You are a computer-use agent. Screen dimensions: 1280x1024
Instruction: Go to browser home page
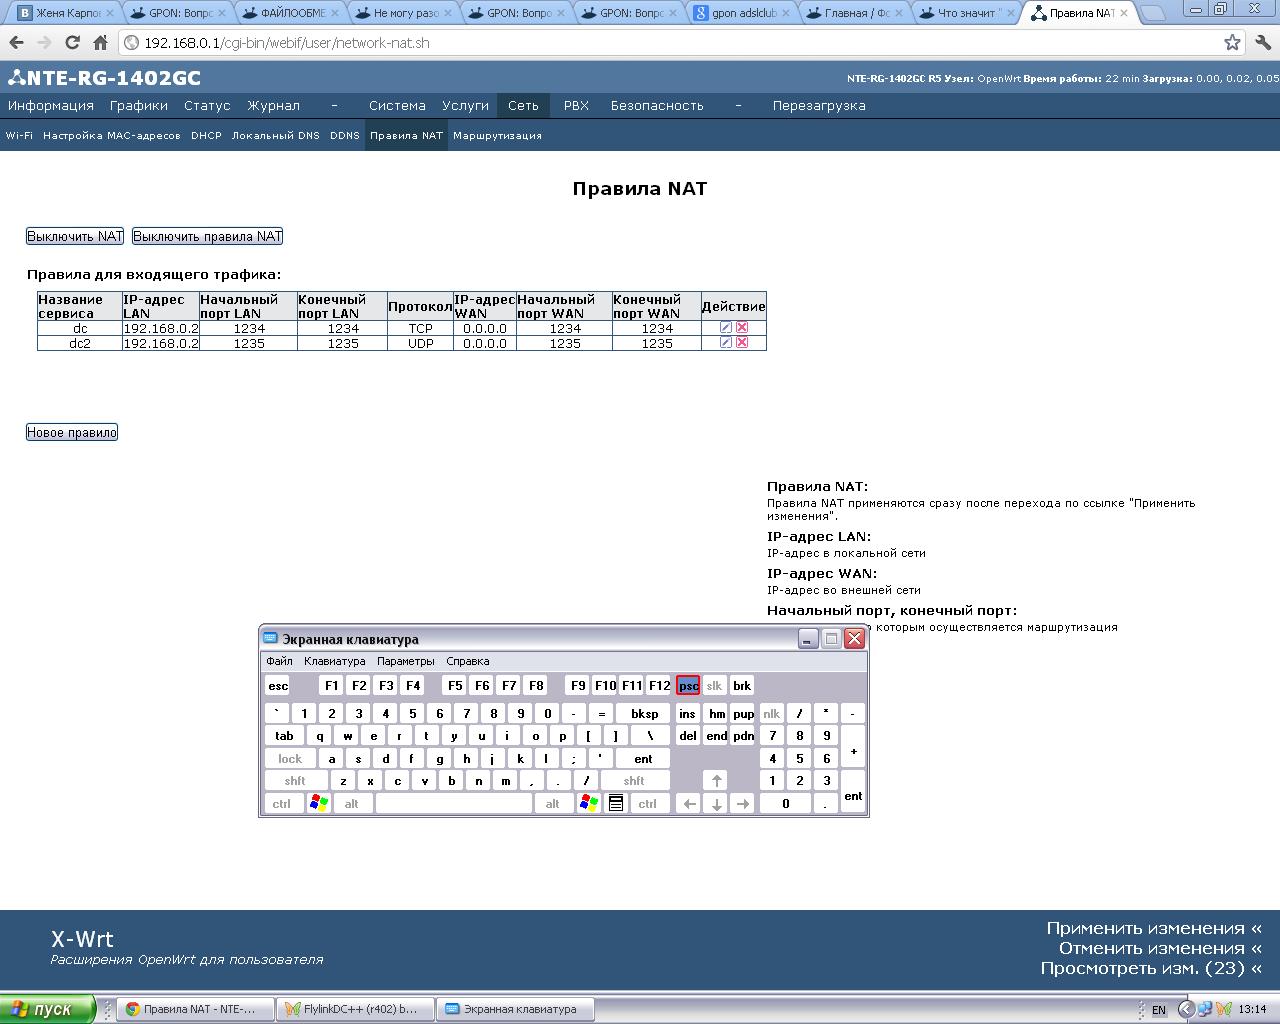pyautogui.click(x=100, y=43)
